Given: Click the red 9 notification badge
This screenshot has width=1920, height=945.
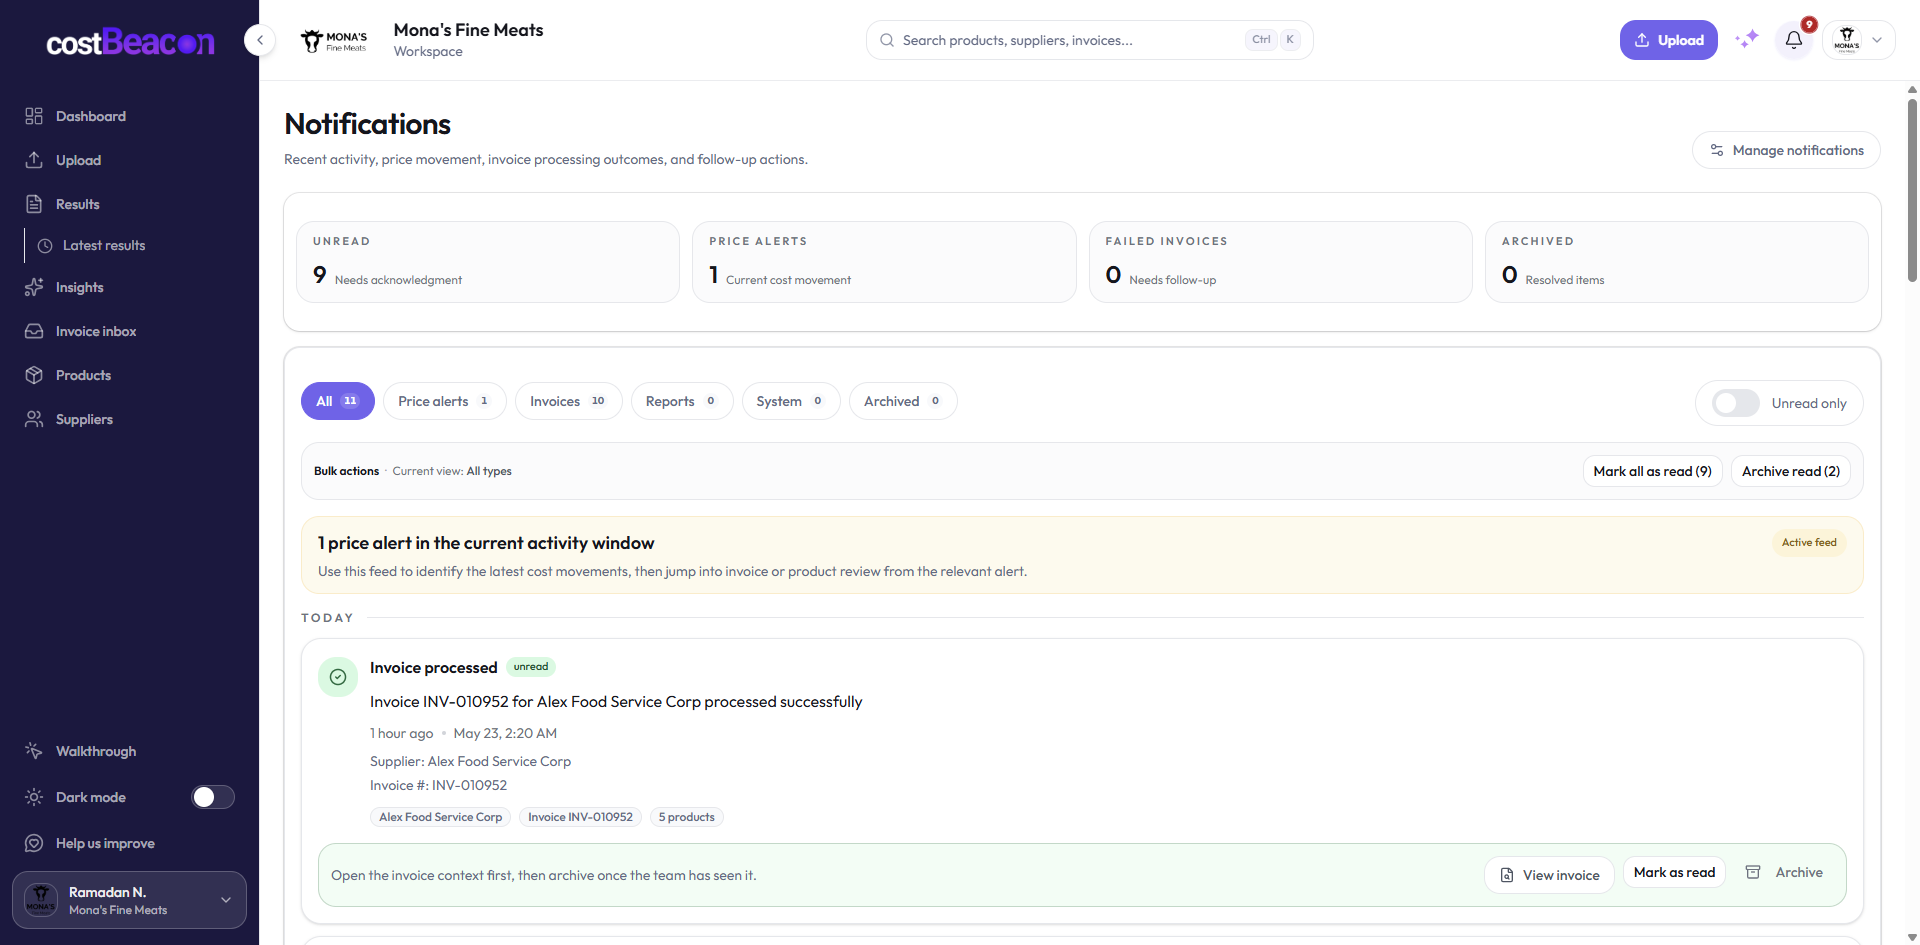Looking at the screenshot, I should tap(1809, 25).
